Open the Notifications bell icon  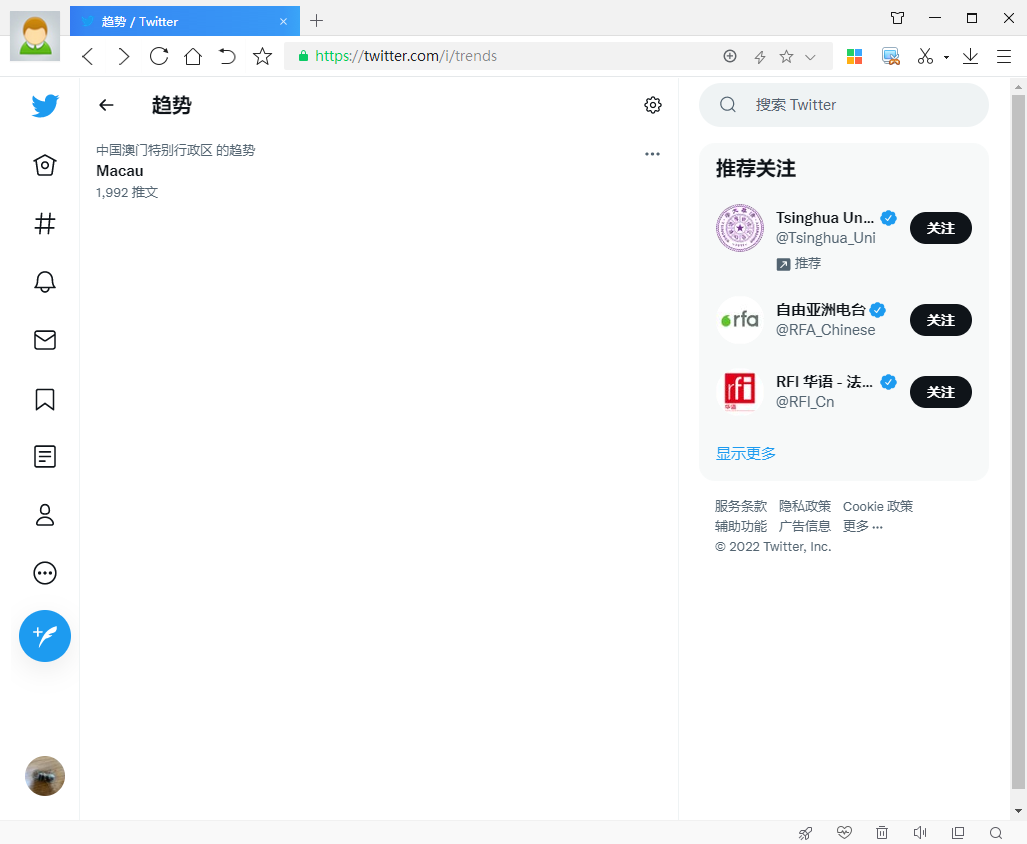(x=45, y=282)
